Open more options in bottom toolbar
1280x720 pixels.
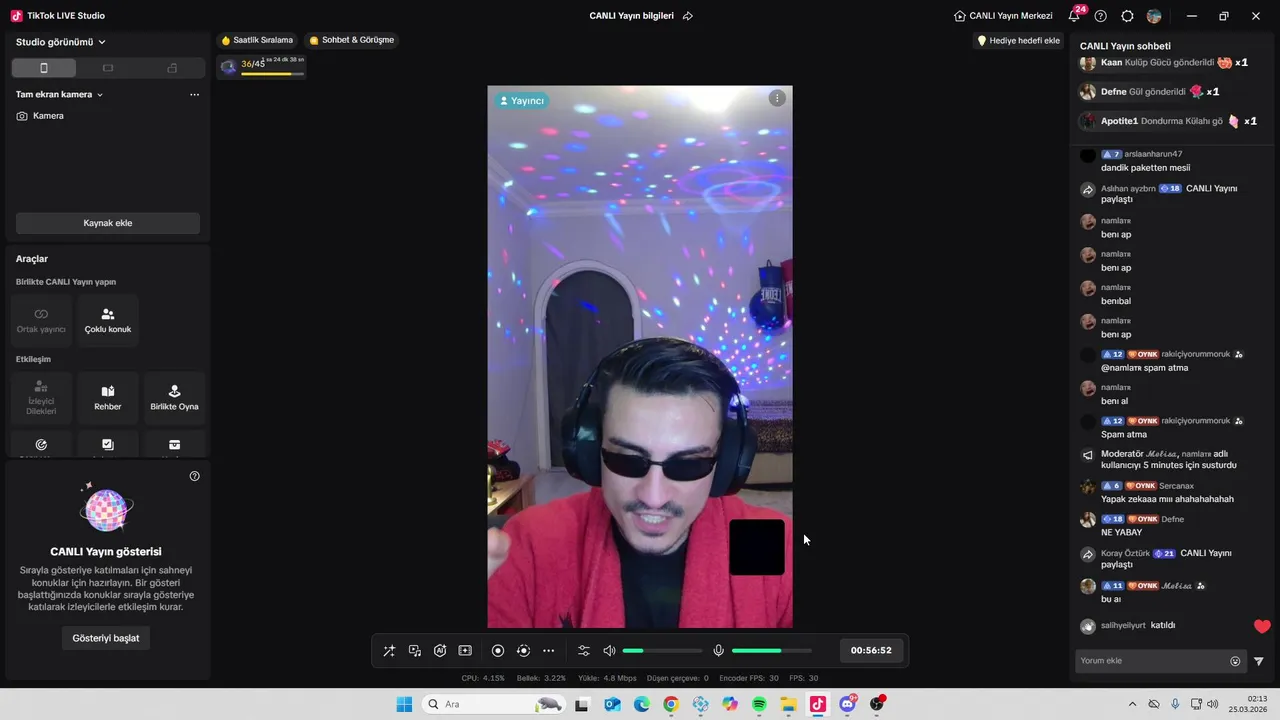coord(548,651)
